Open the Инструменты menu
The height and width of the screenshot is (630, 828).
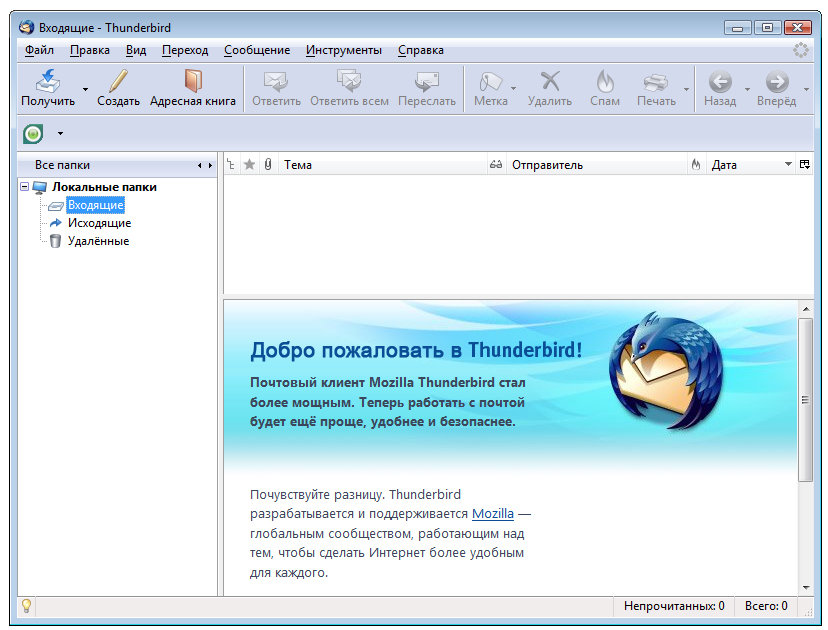click(344, 50)
